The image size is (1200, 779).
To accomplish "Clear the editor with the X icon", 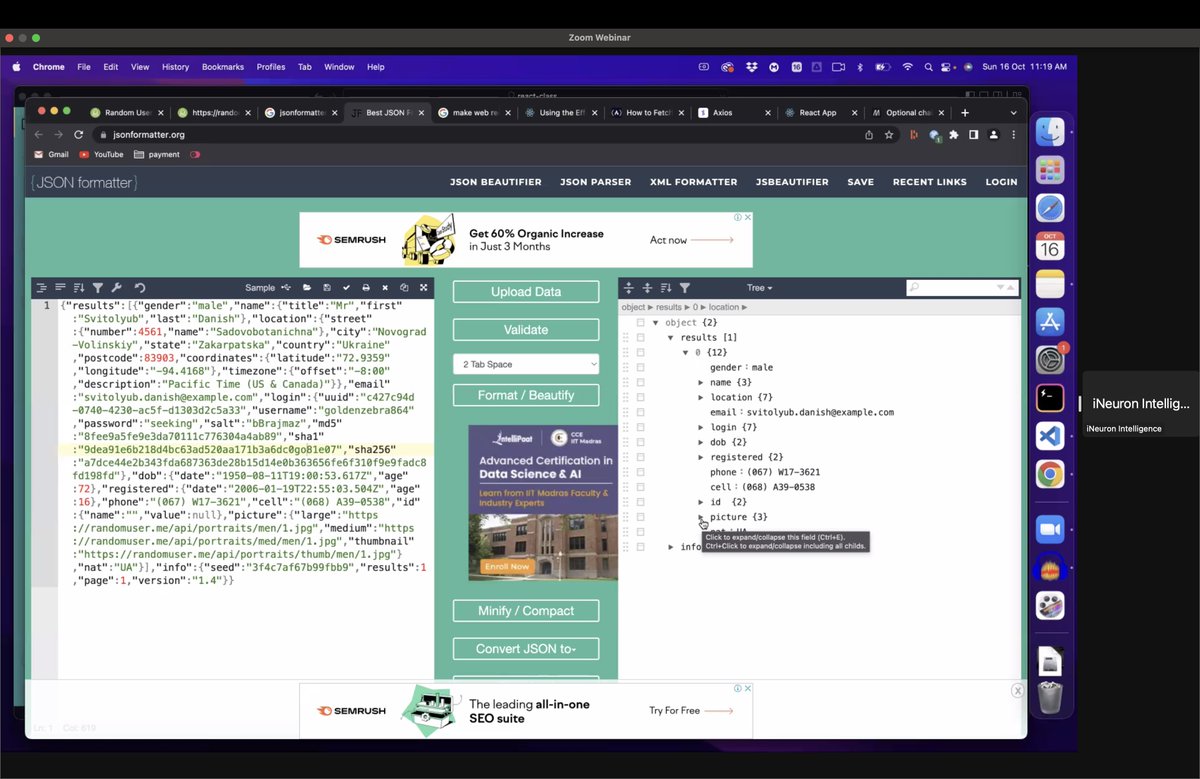I will (384, 288).
